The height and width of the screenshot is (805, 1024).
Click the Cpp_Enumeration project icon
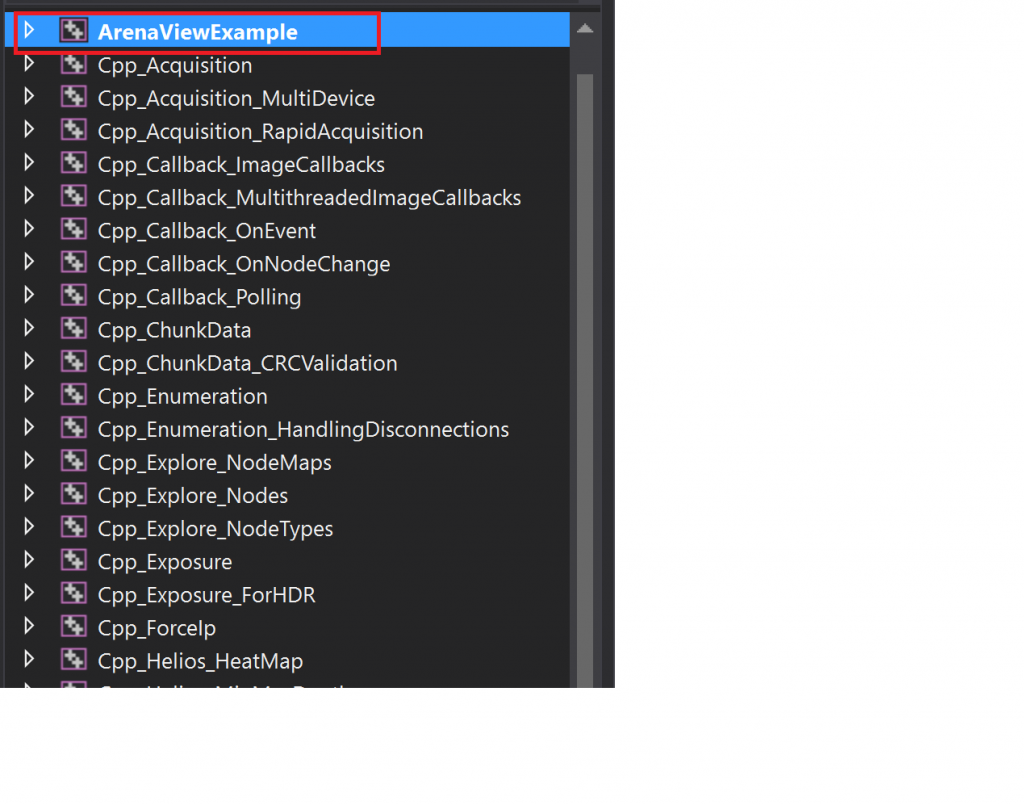click(x=74, y=395)
